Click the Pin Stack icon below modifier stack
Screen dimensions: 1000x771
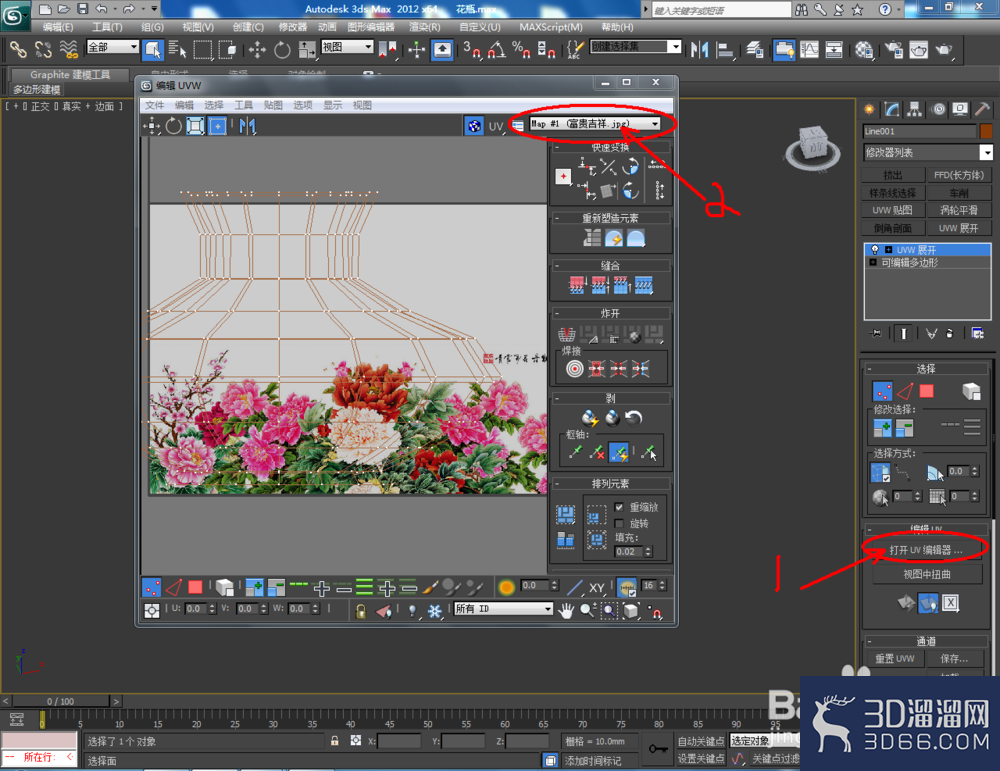click(x=876, y=333)
